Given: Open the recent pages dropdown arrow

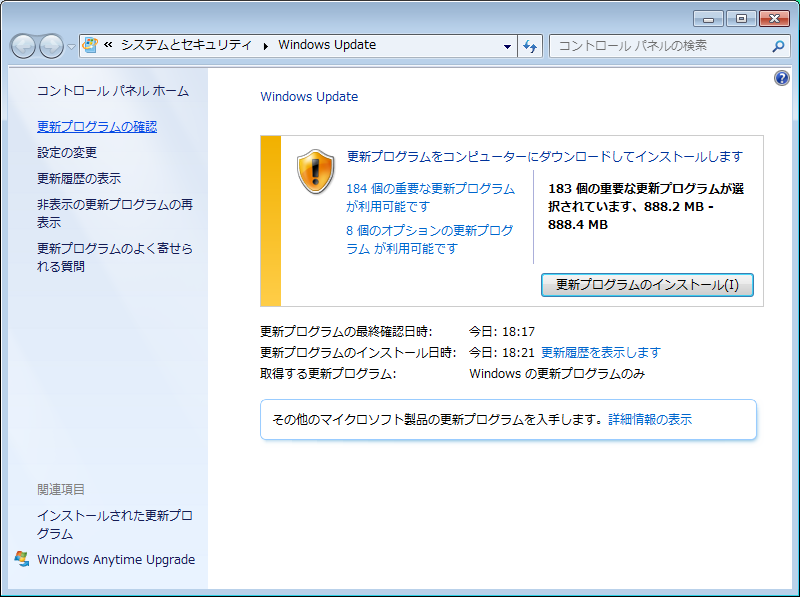Looking at the screenshot, I should pyautogui.click(x=71, y=47).
